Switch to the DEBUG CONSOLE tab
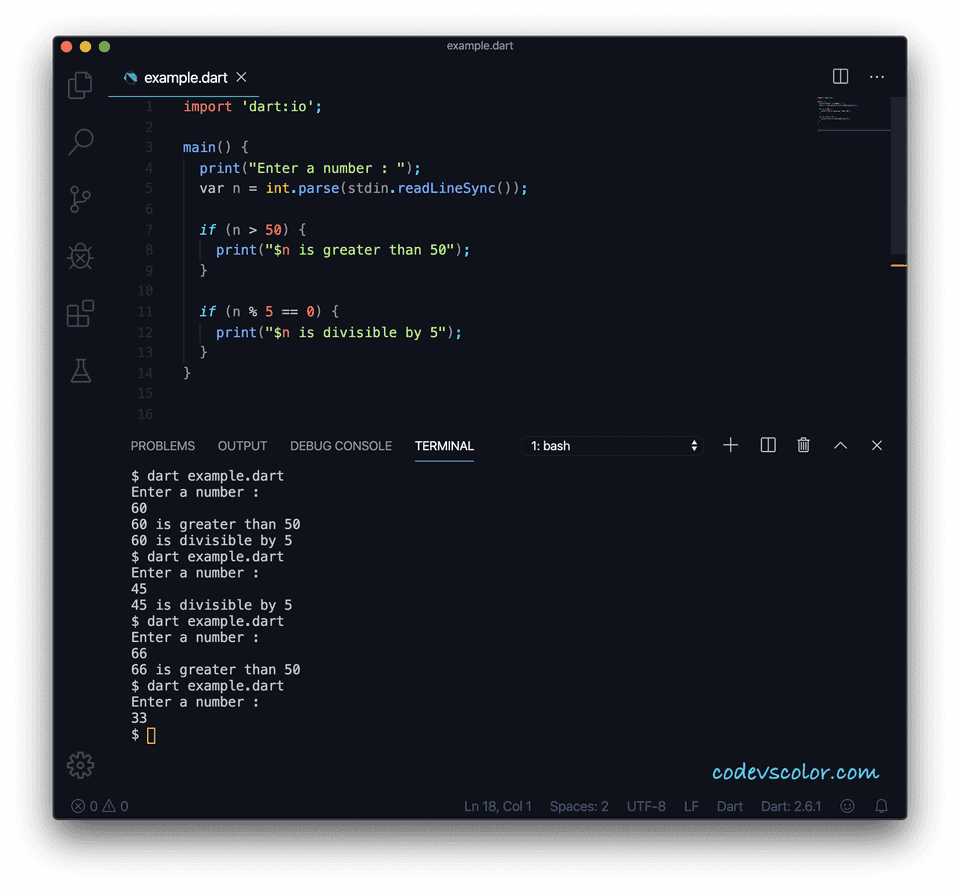The width and height of the screenshot is (960, 890). point(340,446)
